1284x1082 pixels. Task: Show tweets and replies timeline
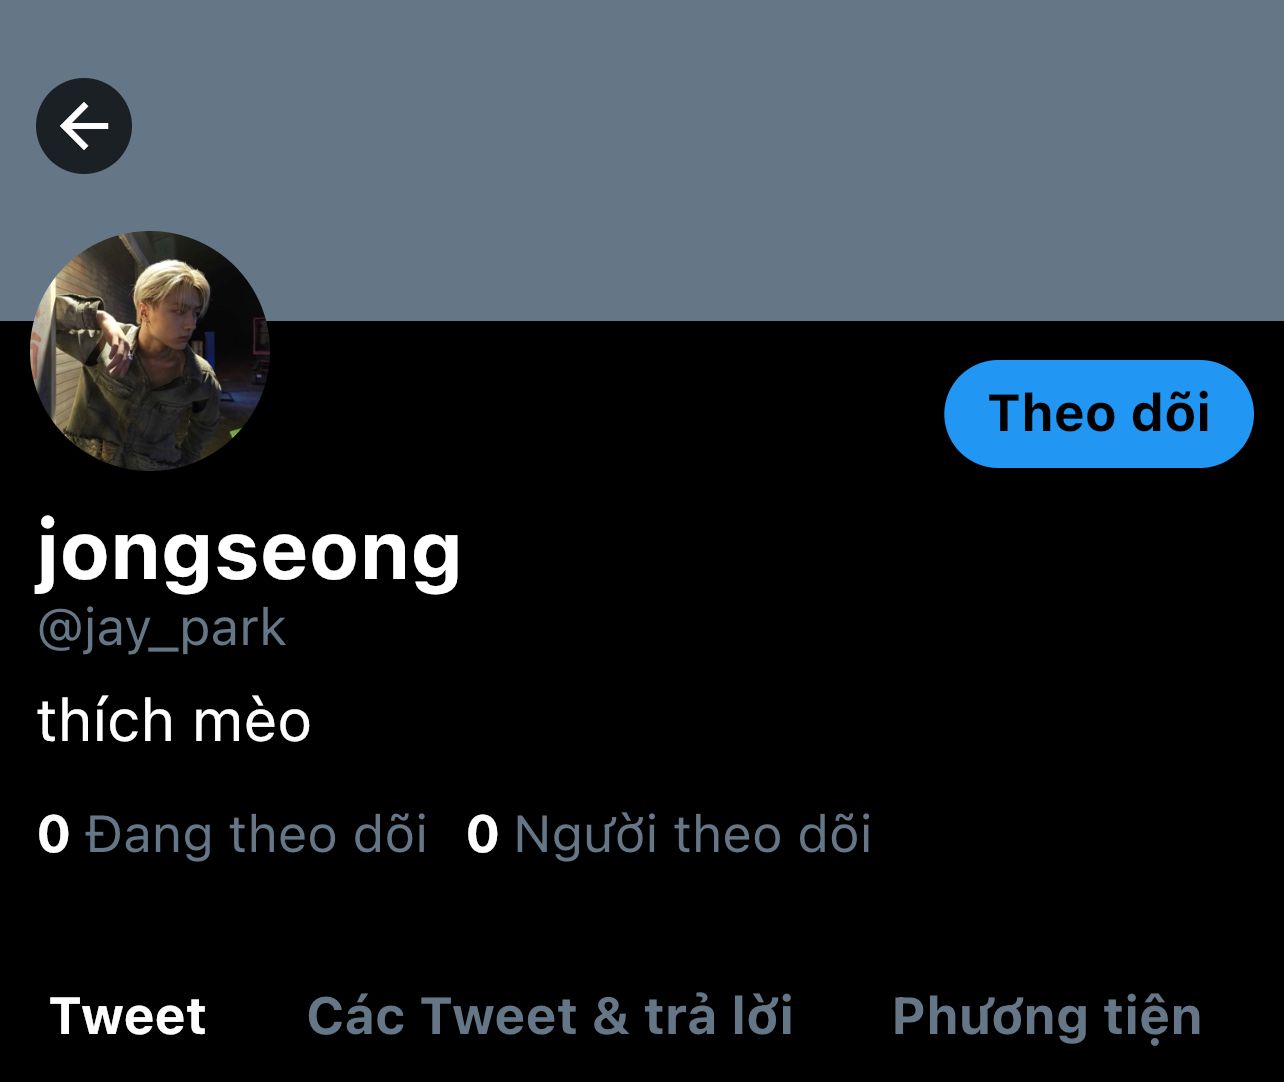coord(550,1016)
